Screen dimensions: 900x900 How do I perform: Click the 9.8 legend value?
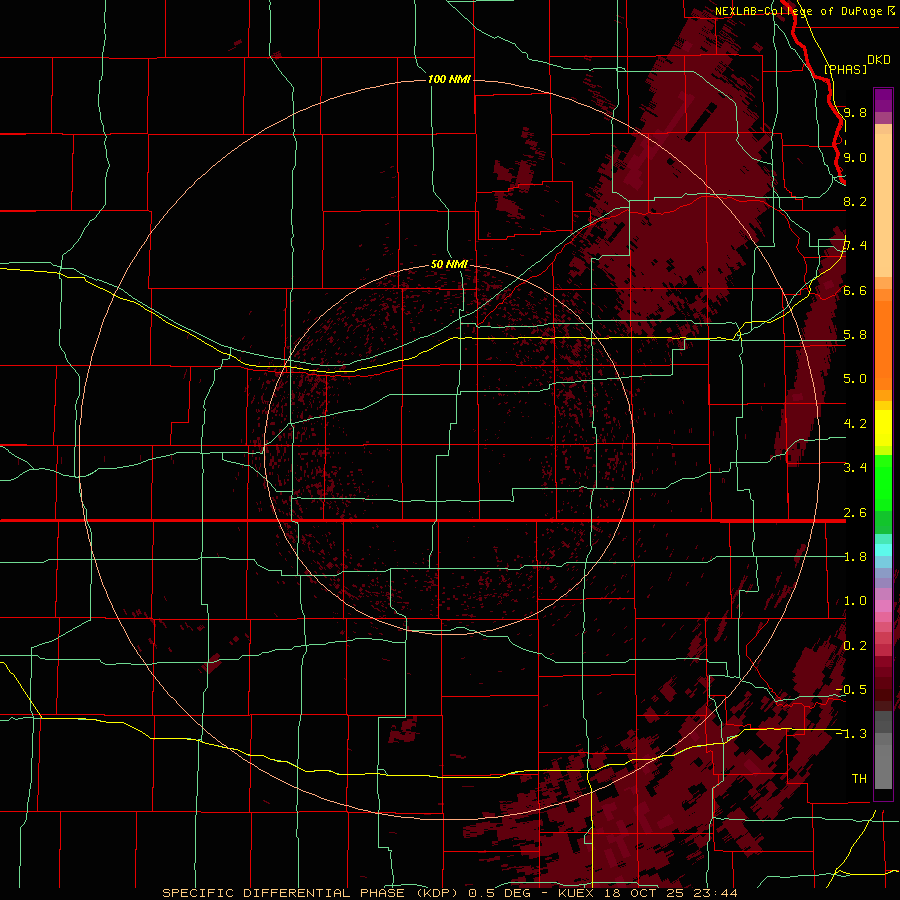pyautogui.click(x=855, y=112)
